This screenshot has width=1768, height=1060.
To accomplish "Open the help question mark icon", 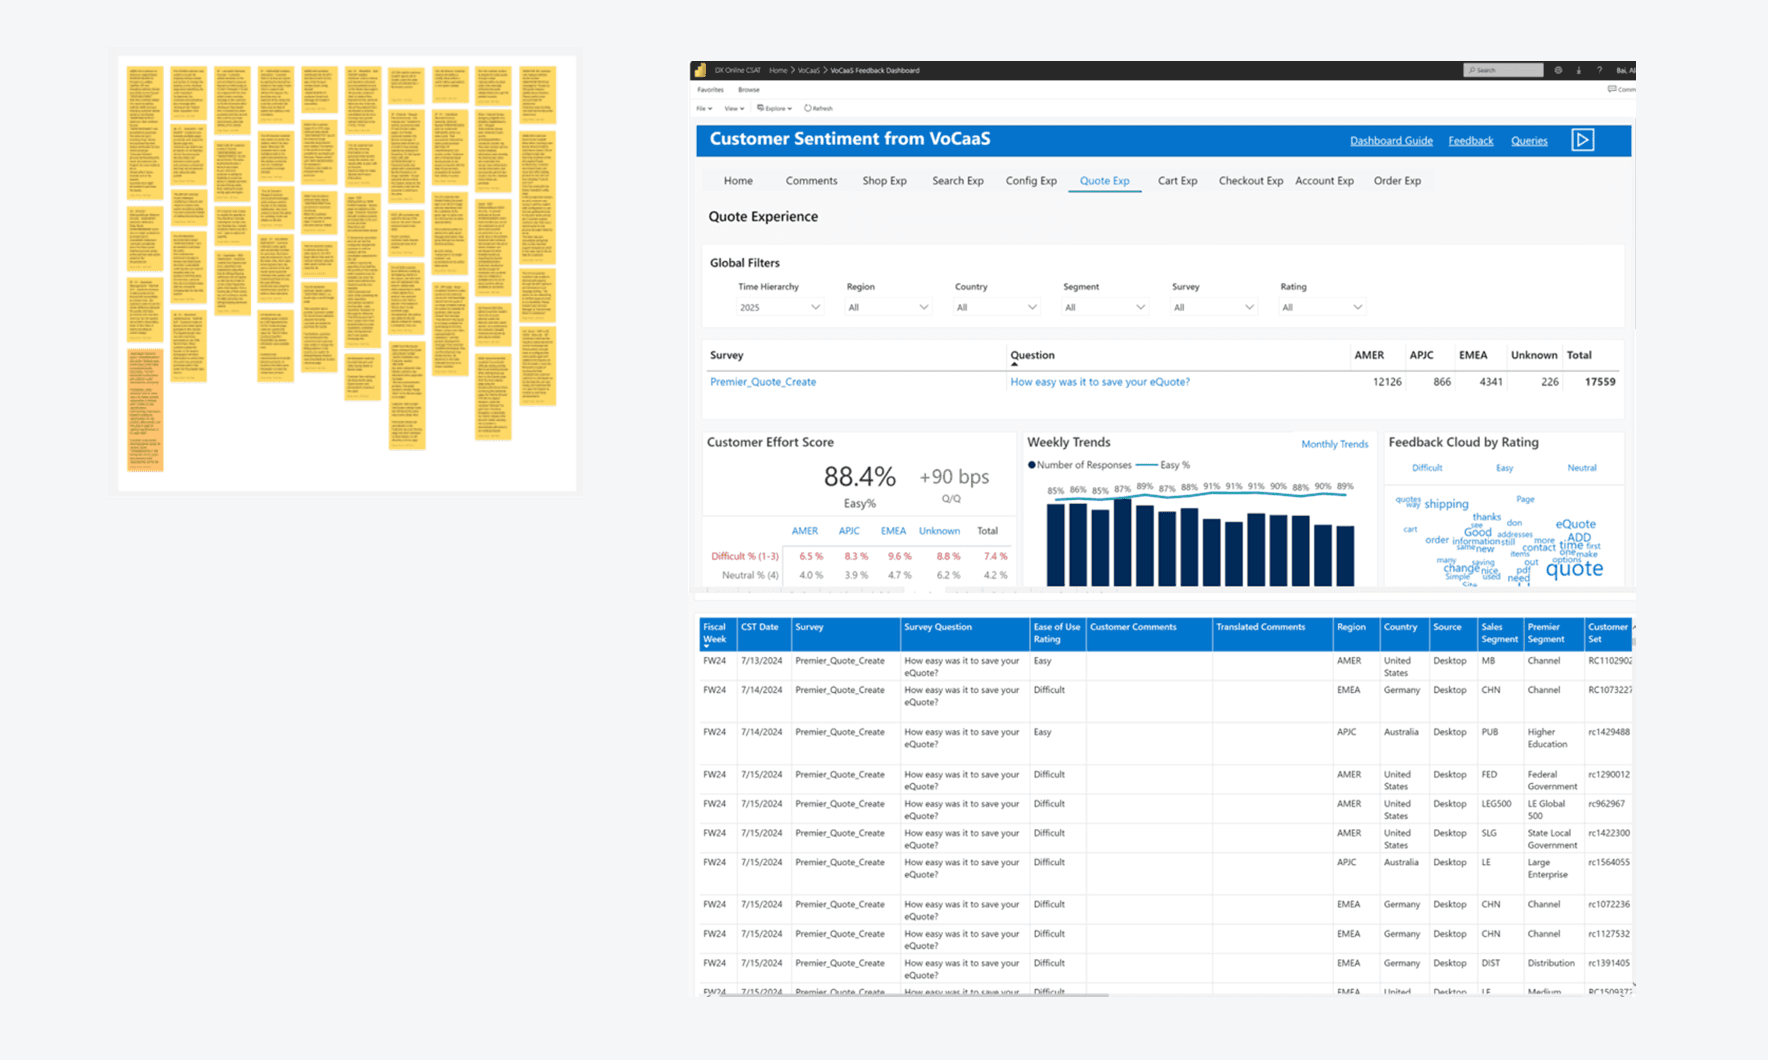I will tap(1599, 70).
